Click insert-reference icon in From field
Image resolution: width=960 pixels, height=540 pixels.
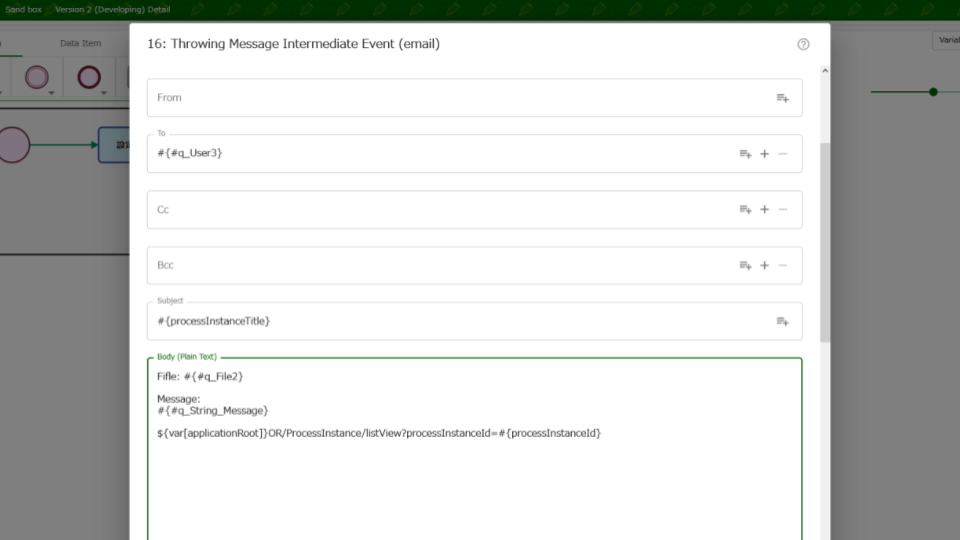782,98
